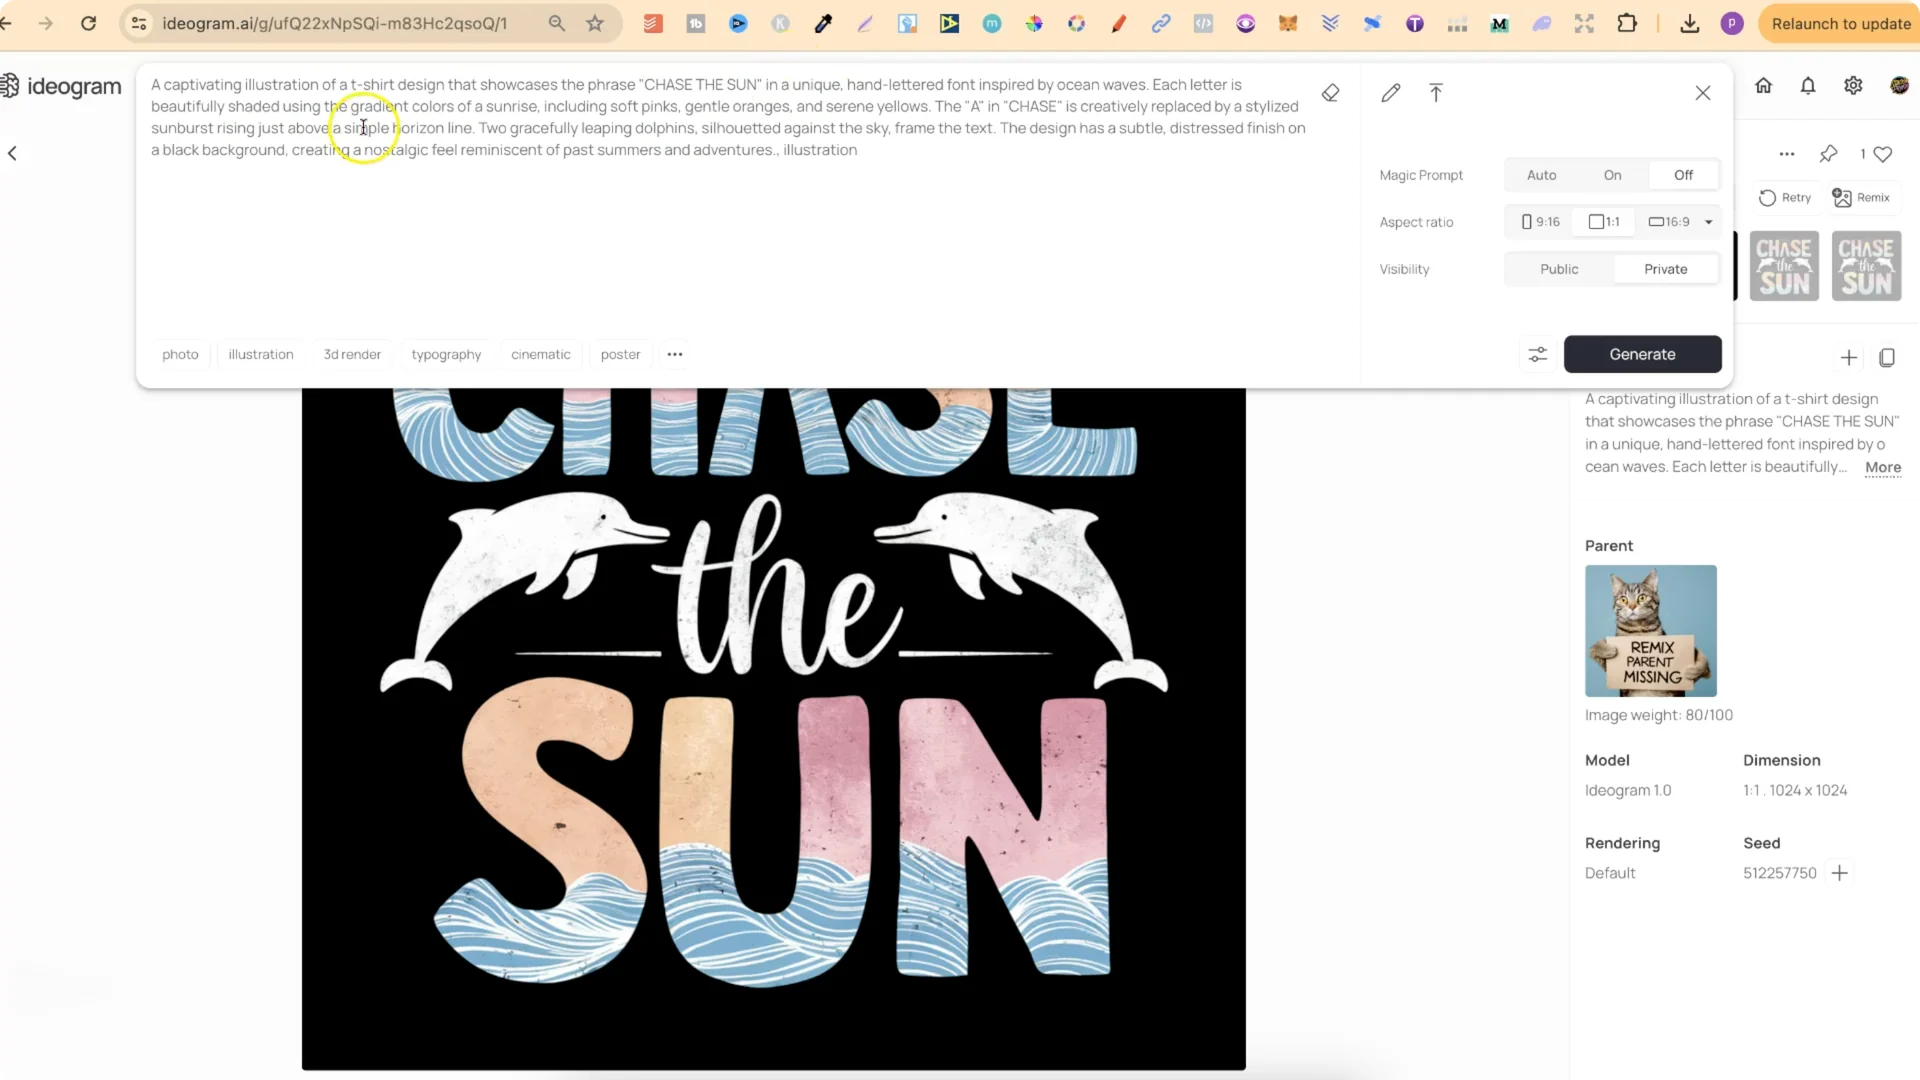This screenshot has width=1920, height=1080.
Task: Like the image with heart icon
Action: pyautogui.click(x=1883, y=154)
